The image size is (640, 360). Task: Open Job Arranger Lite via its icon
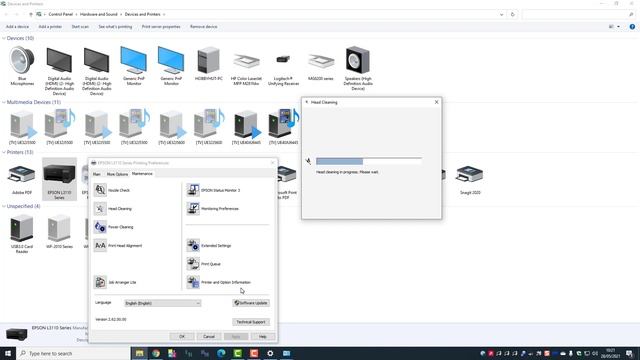point(100,282)
